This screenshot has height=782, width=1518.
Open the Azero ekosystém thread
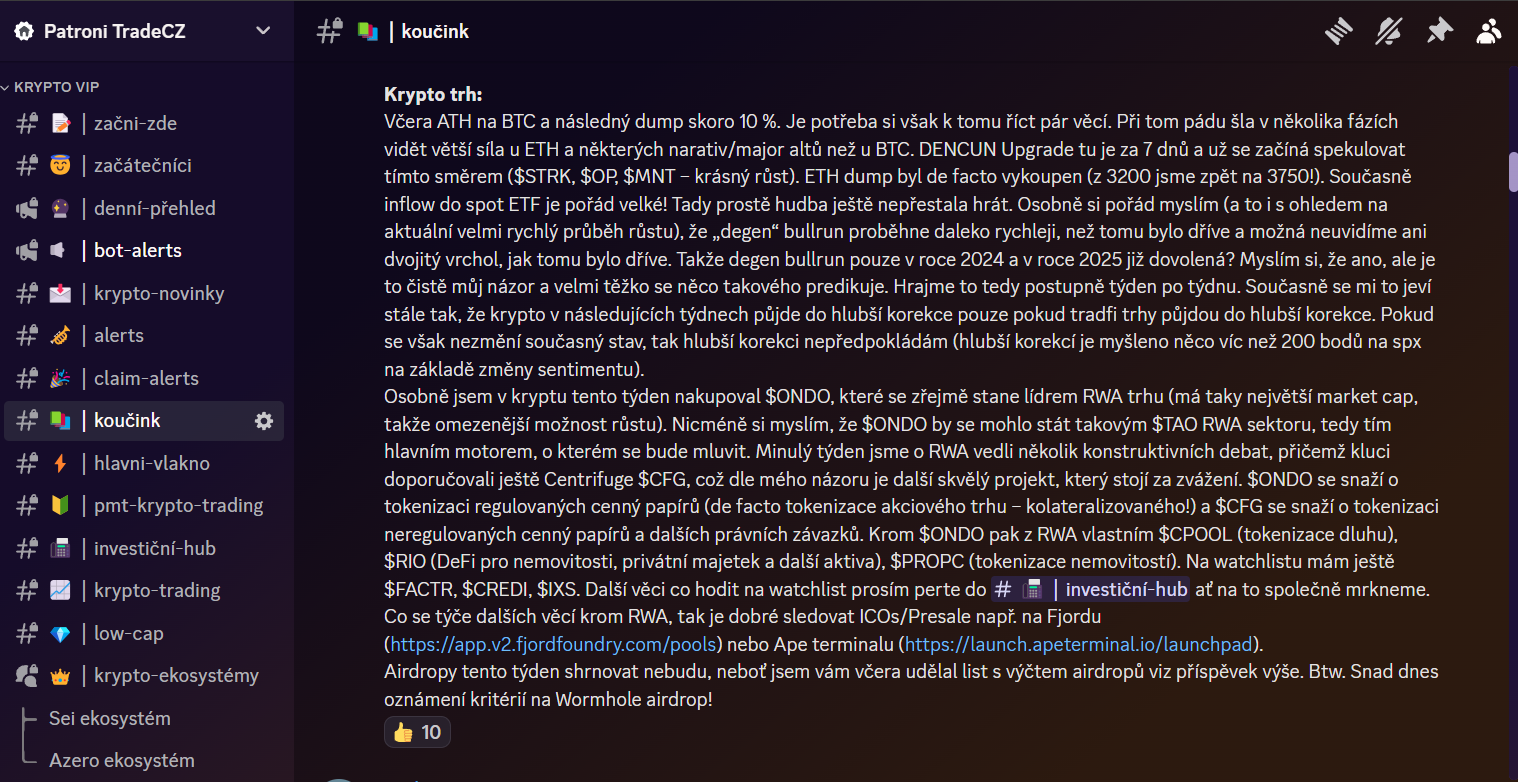click(x=122, y=760)
